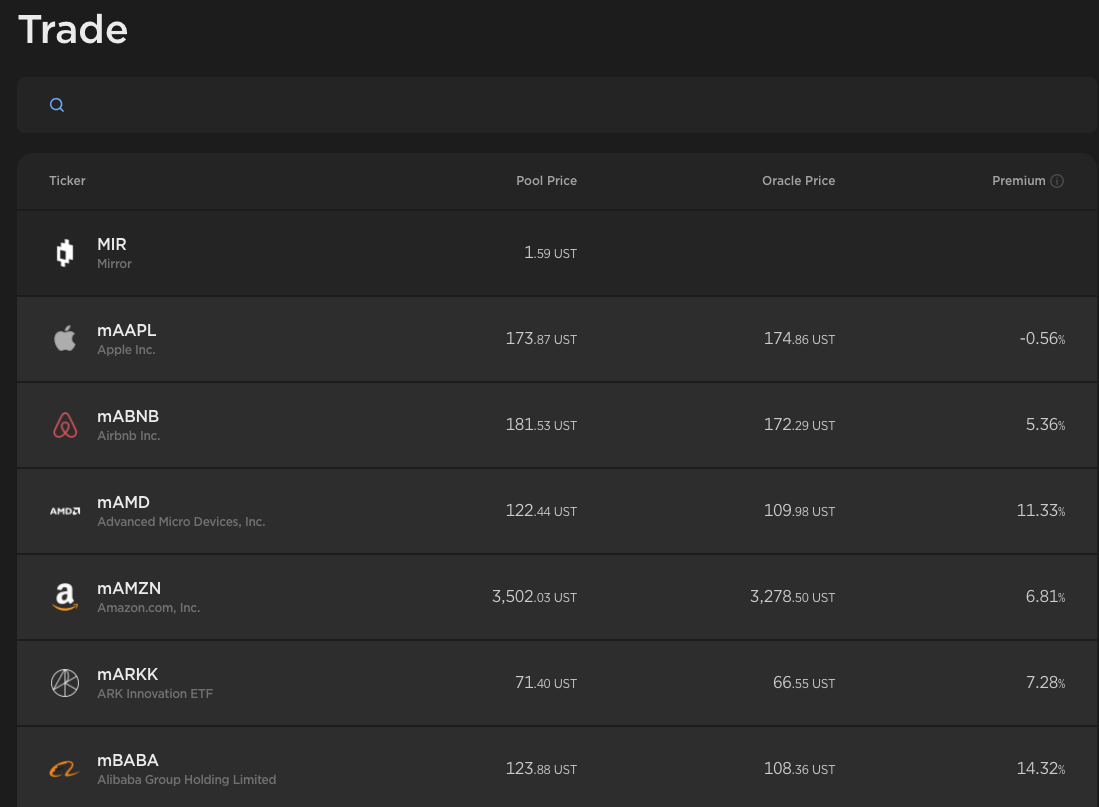The width and height of the screenshot is (1099, 807).
Task: Open the mARKK ticker name
Action: tap(128, 674)
